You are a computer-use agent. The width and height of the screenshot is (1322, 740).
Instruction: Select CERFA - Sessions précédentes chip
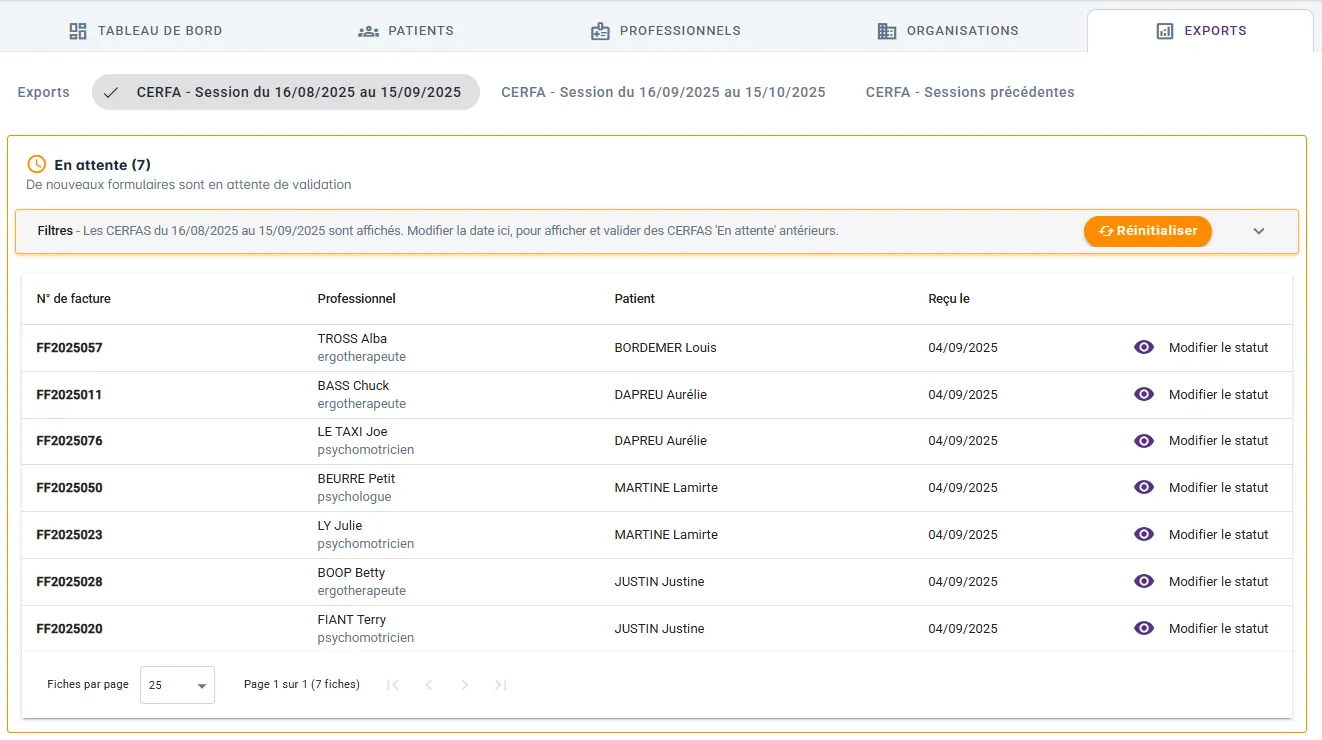coord(969,92)
